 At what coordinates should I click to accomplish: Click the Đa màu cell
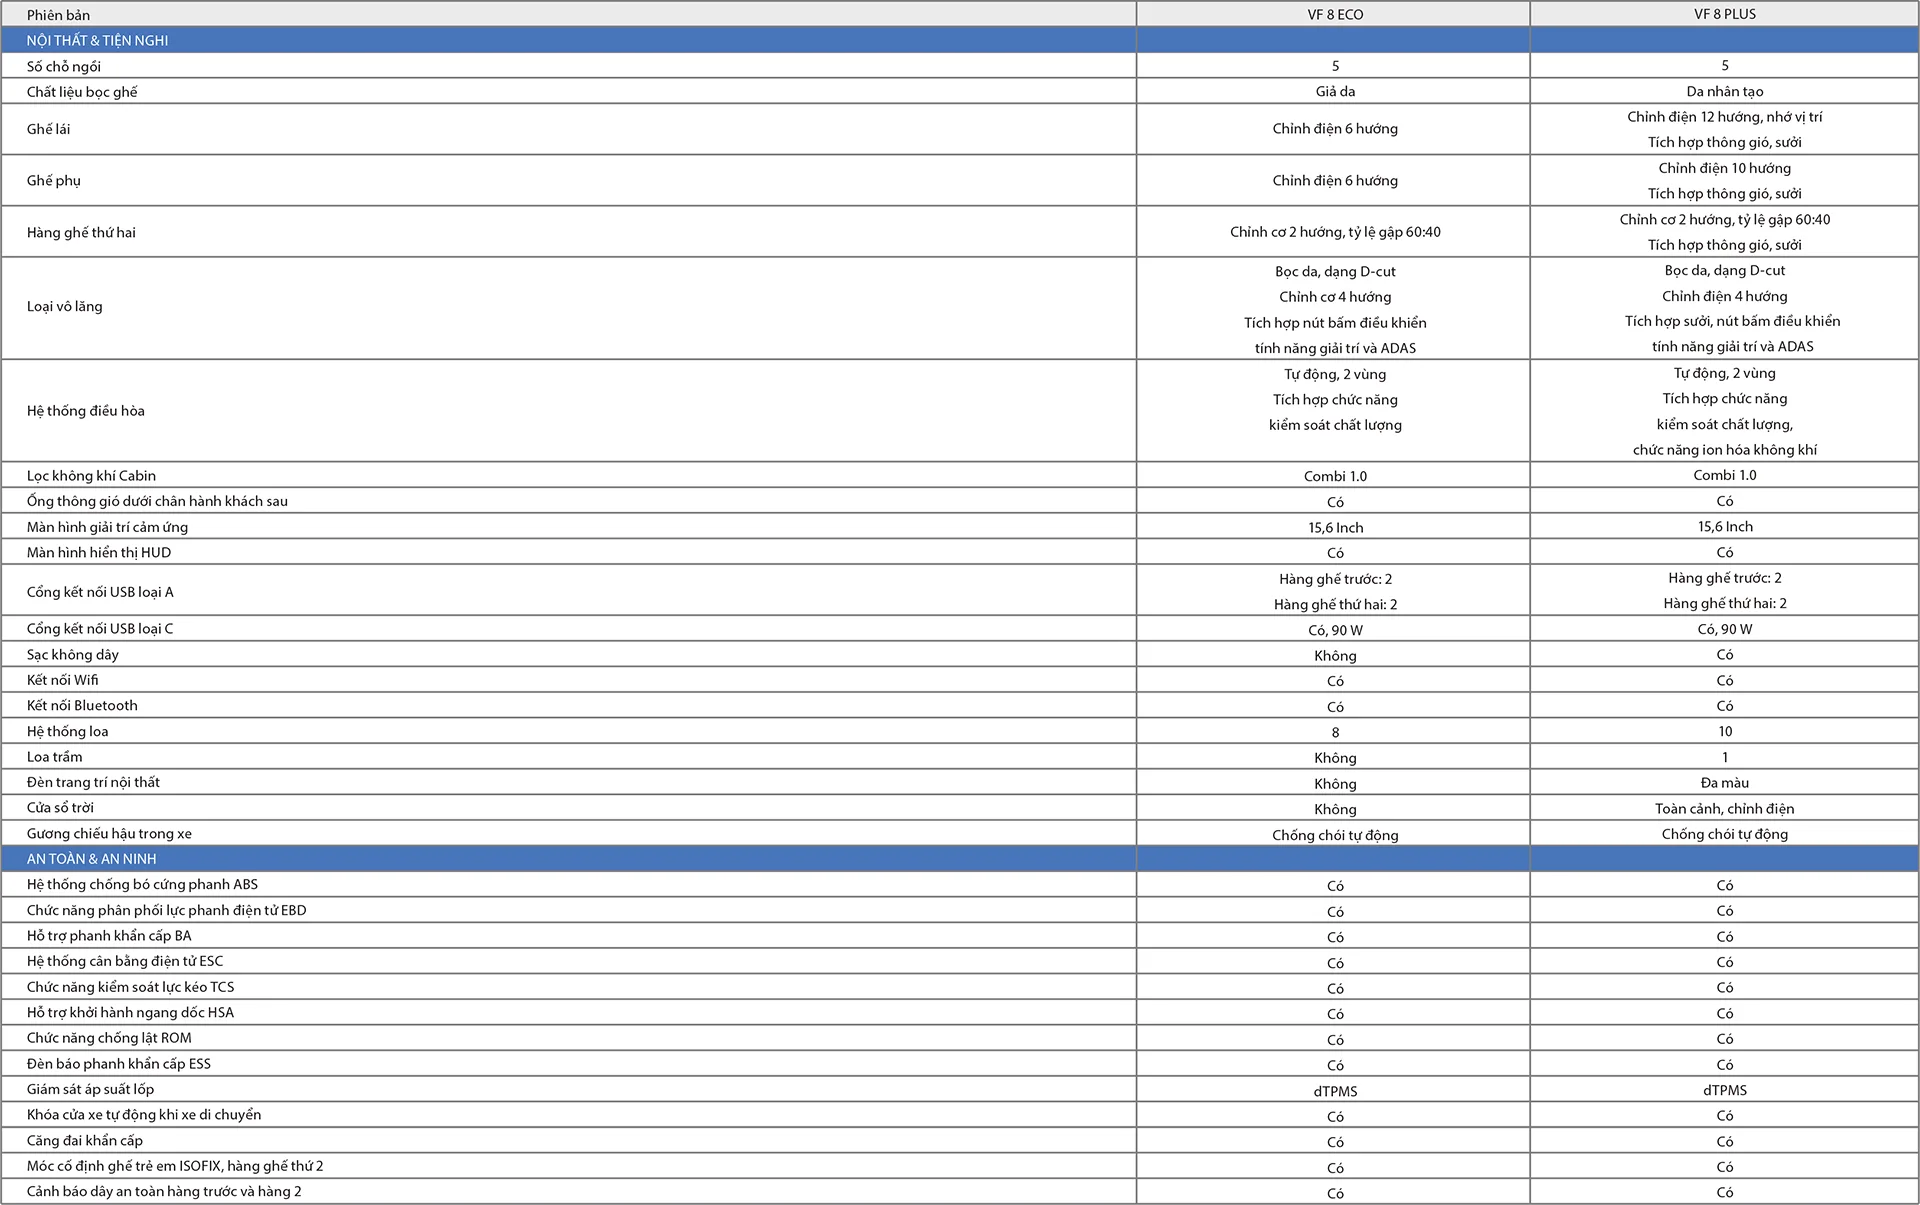click(1724, 782)
